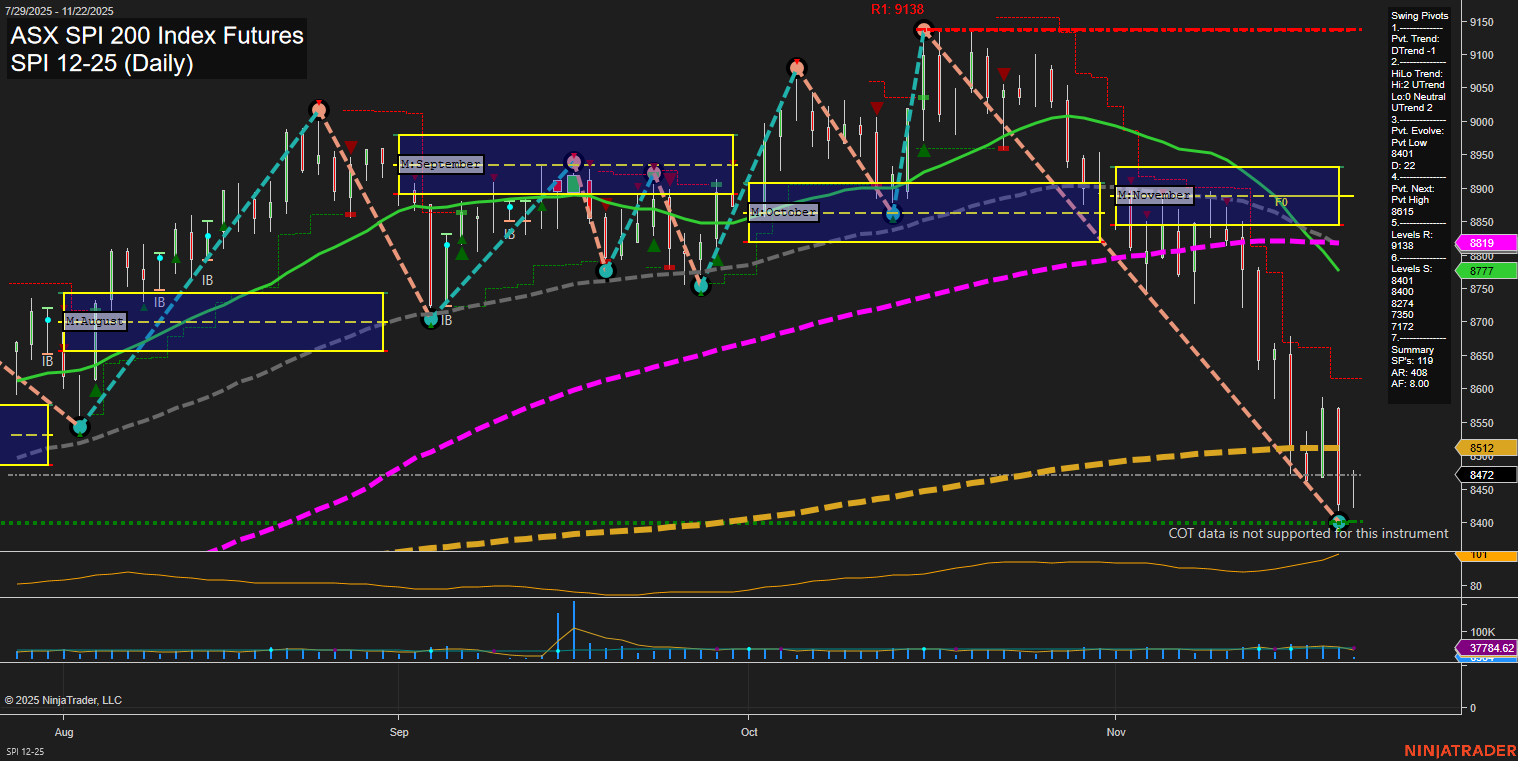The image size is (1518, 761).
Task: Select the Pvt. Next: entry
Action: click(1415, 189)
